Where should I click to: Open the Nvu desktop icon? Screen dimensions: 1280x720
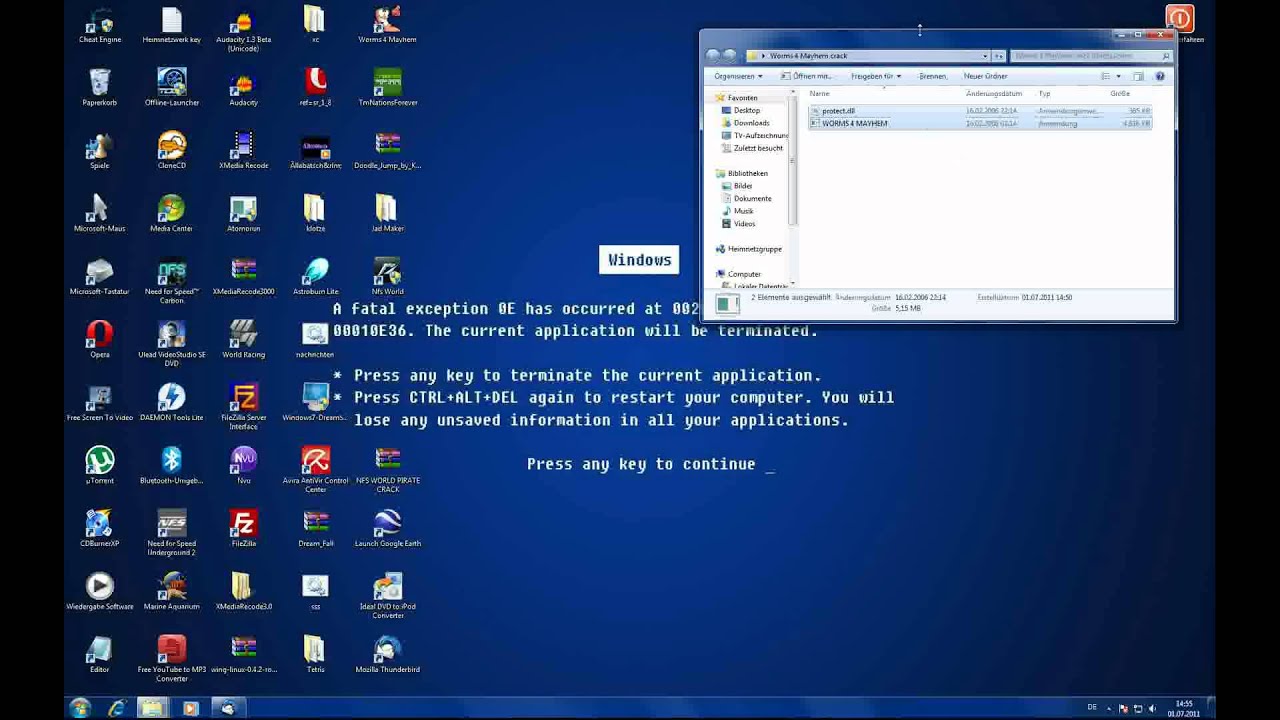243,466
